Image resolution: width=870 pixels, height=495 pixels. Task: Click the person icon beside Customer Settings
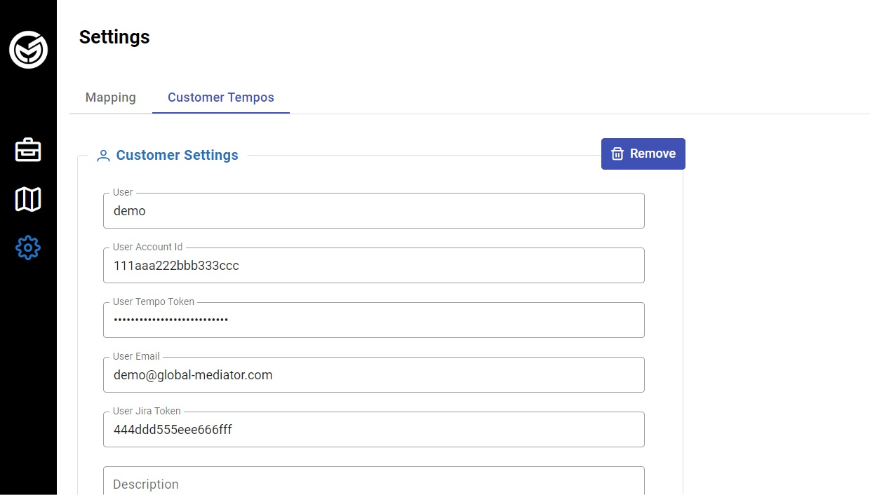[103, 156]
